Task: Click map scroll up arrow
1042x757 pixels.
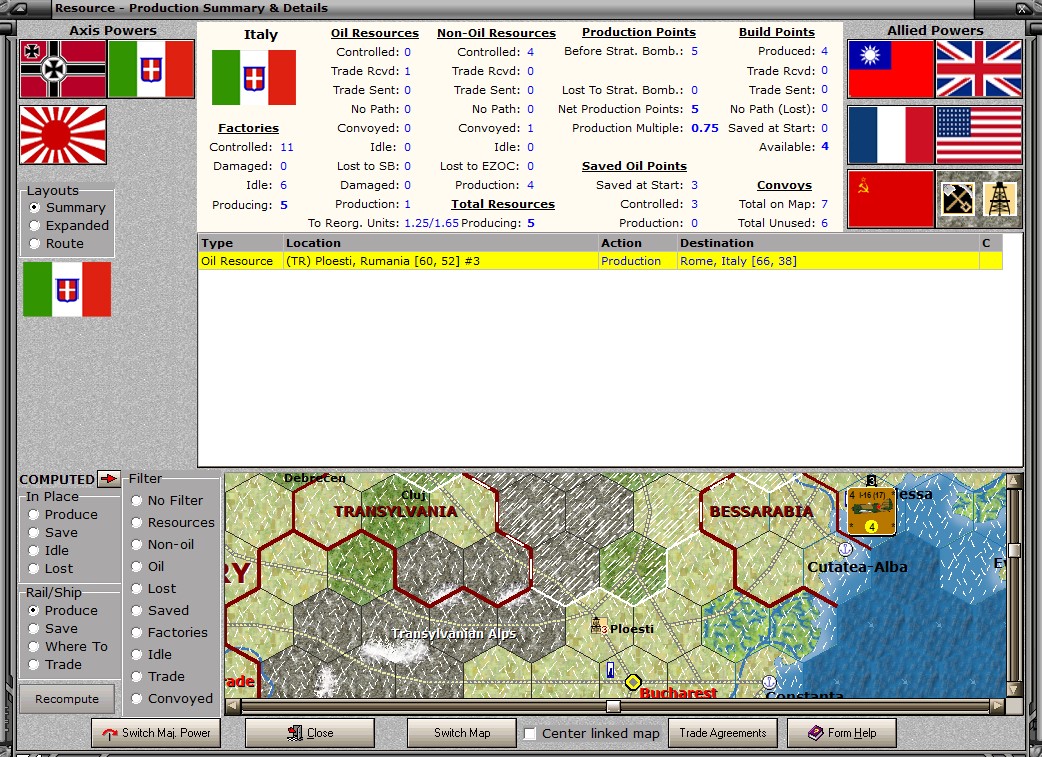Action: coord(1014,481)
